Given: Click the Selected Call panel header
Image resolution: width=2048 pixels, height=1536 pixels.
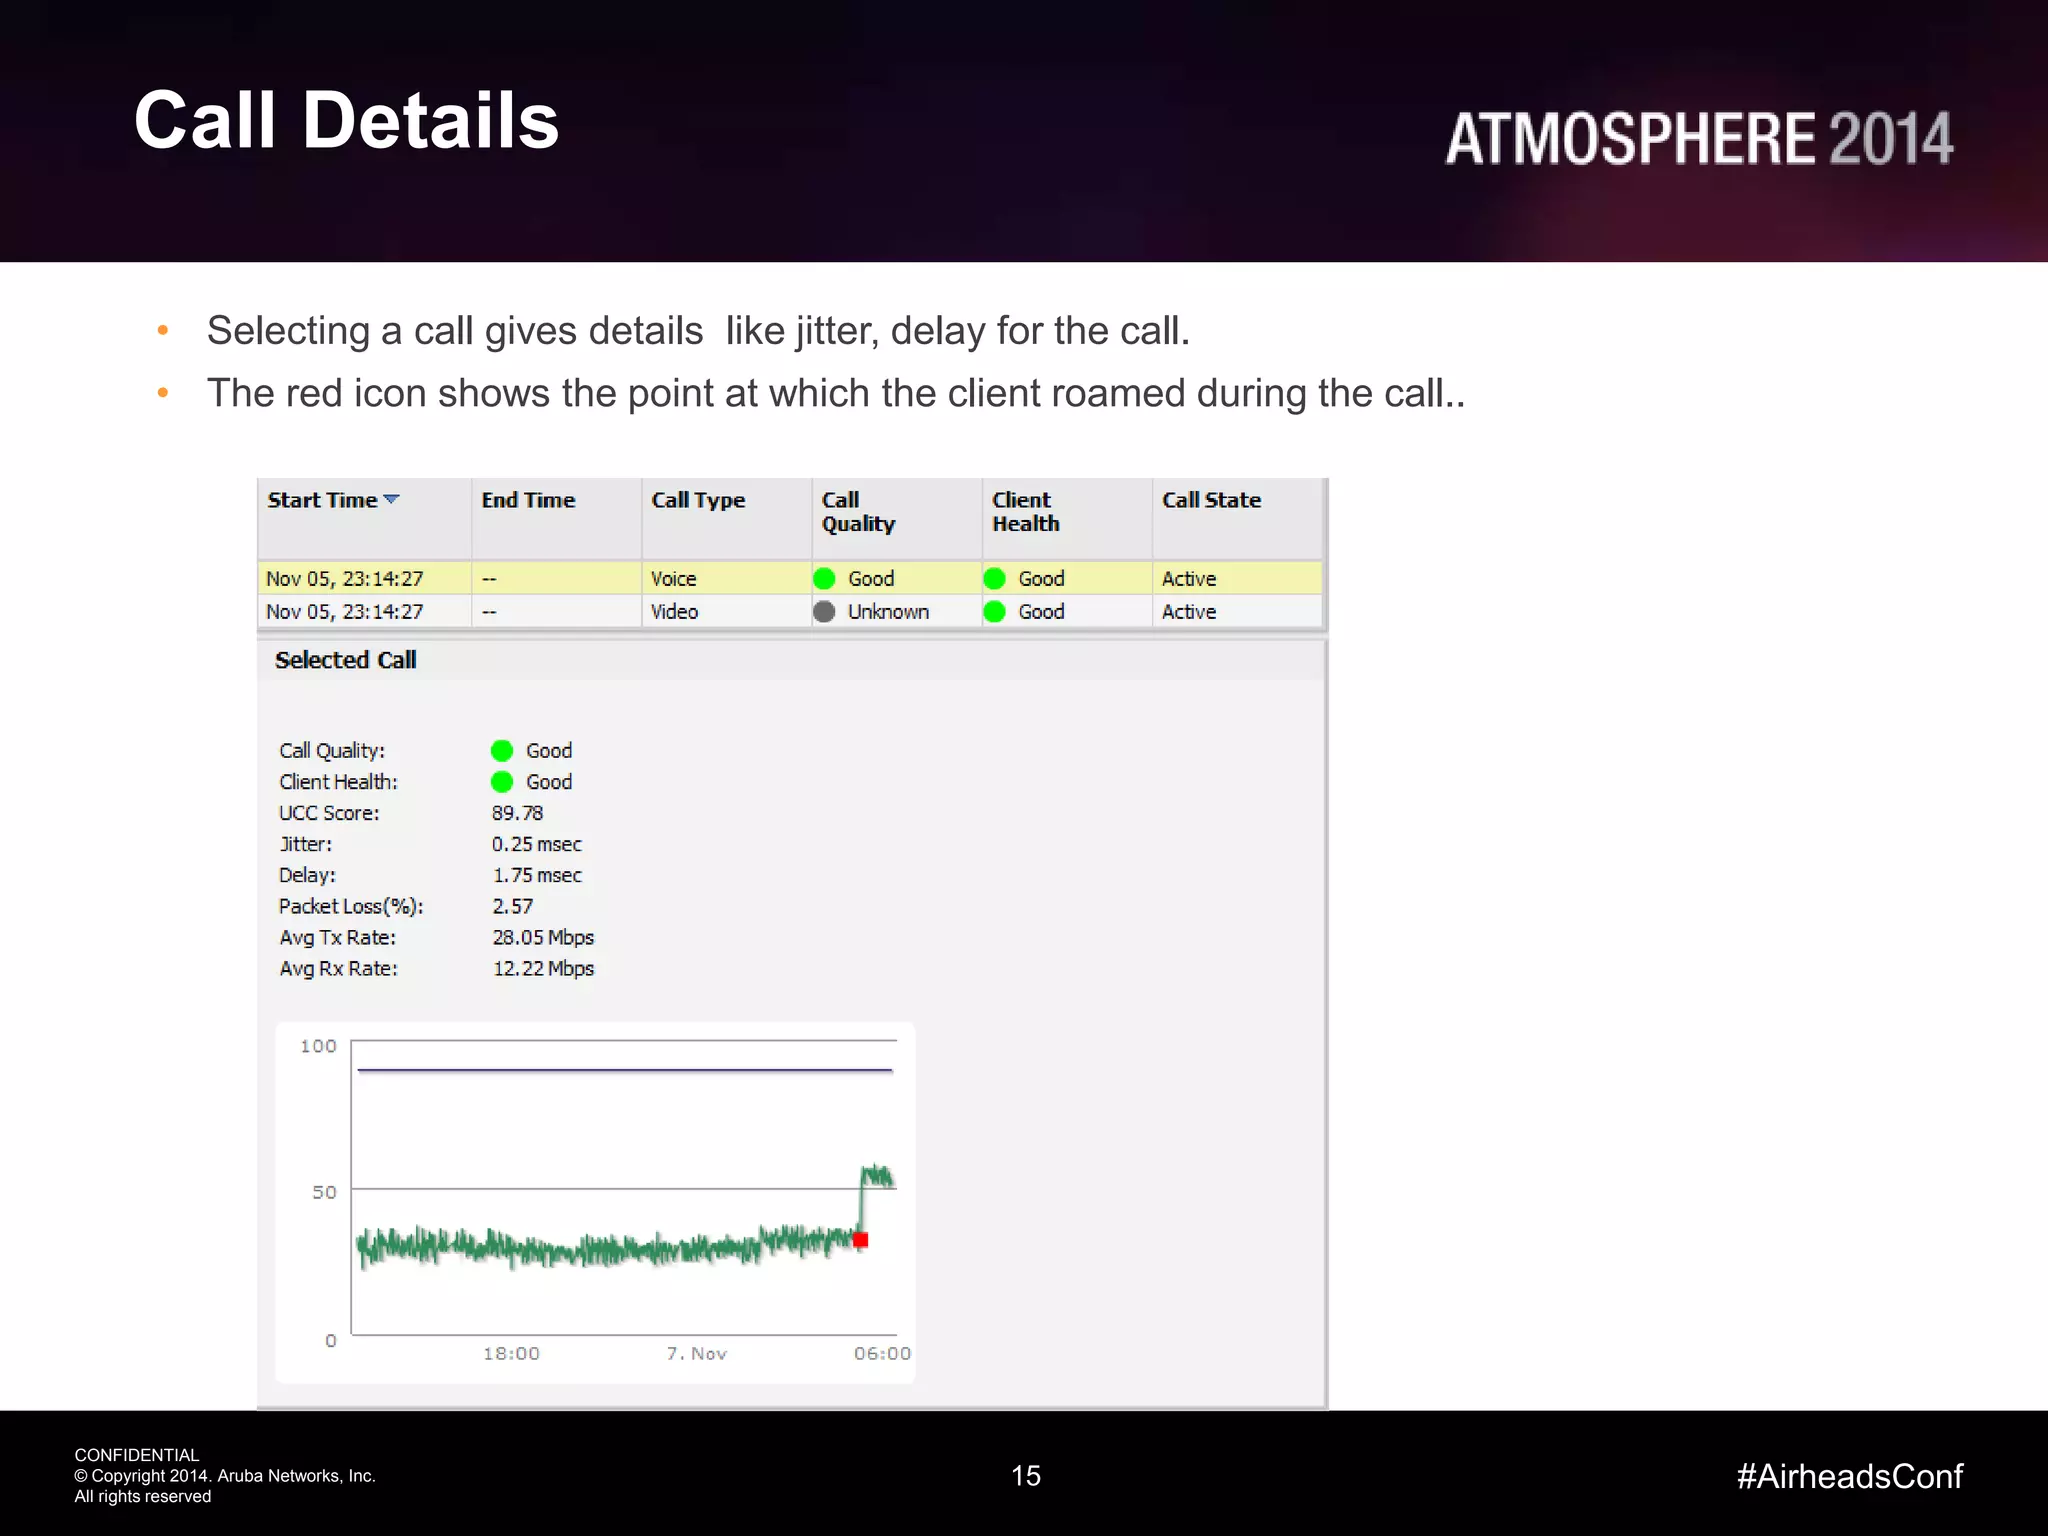Looking at the screenshot, I should pyautogui.click(x=346, y=660).
